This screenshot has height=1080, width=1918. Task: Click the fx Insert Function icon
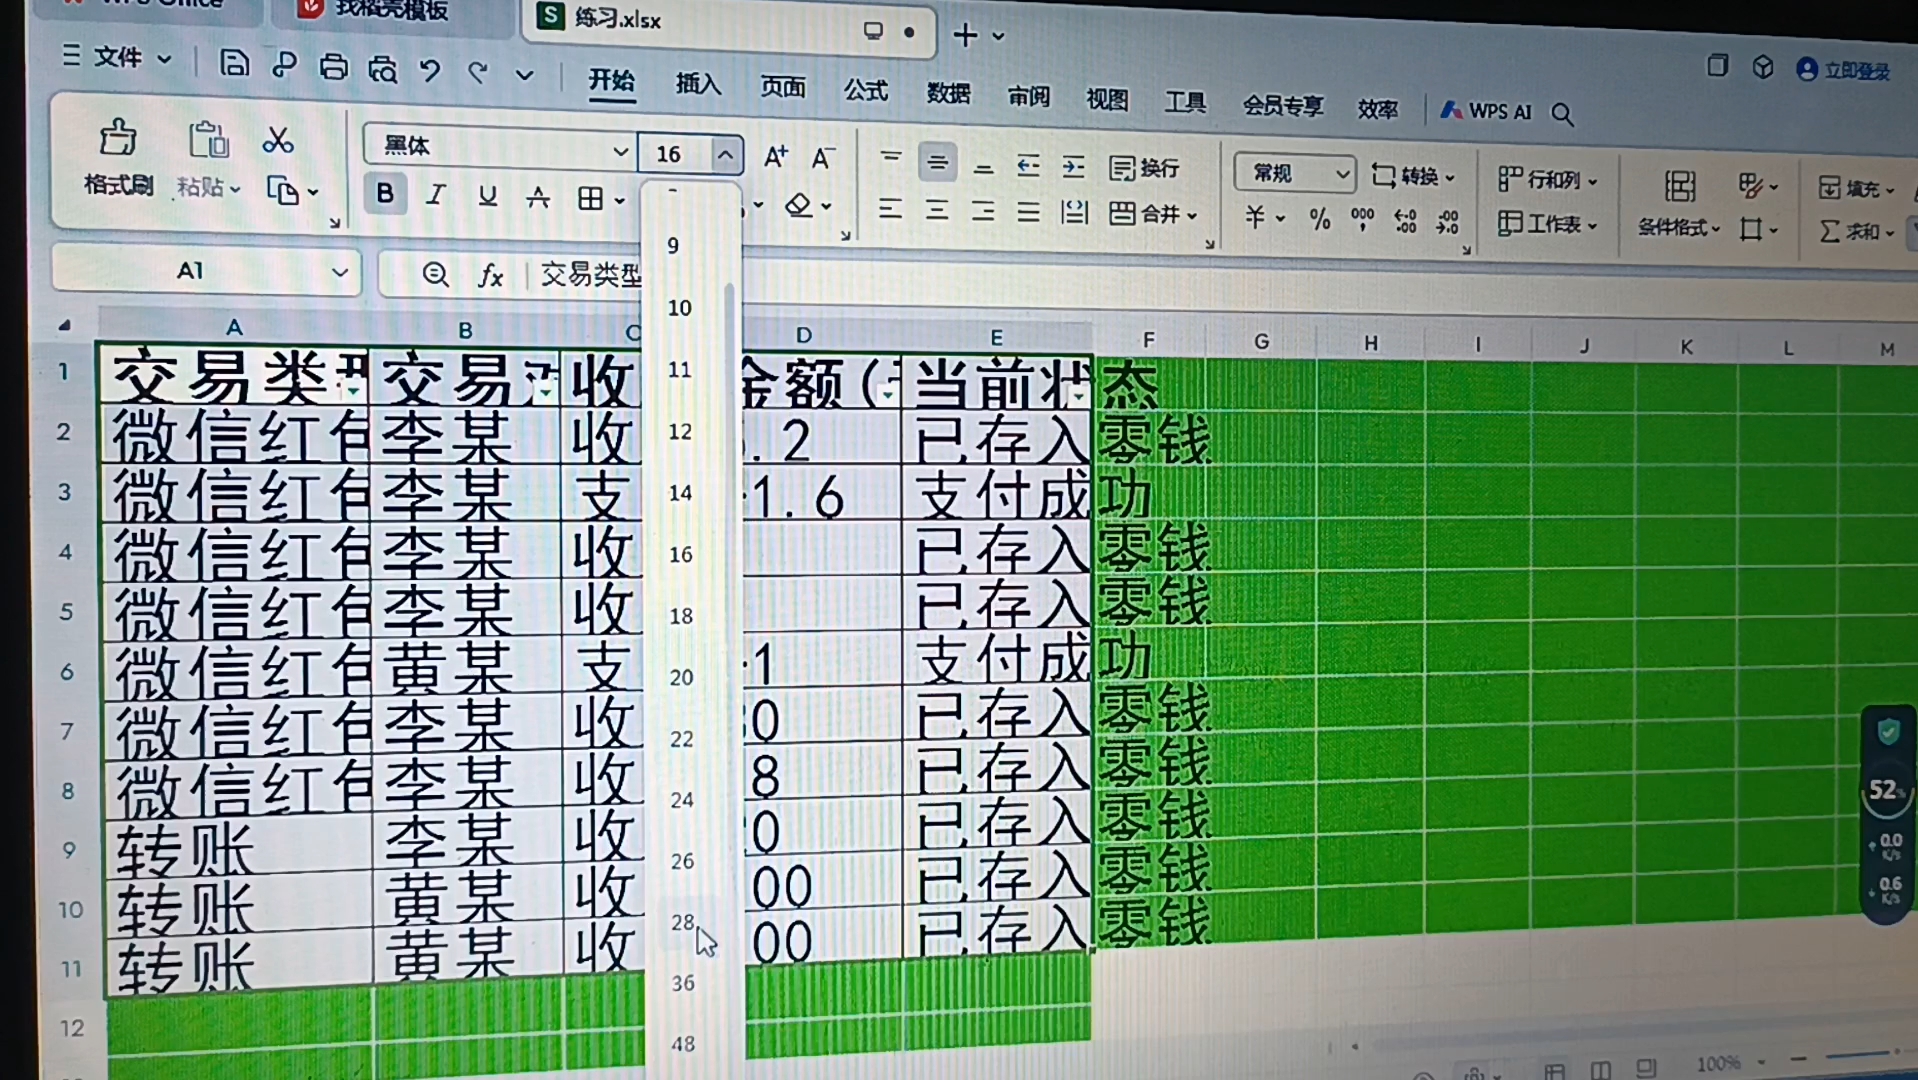490,275
